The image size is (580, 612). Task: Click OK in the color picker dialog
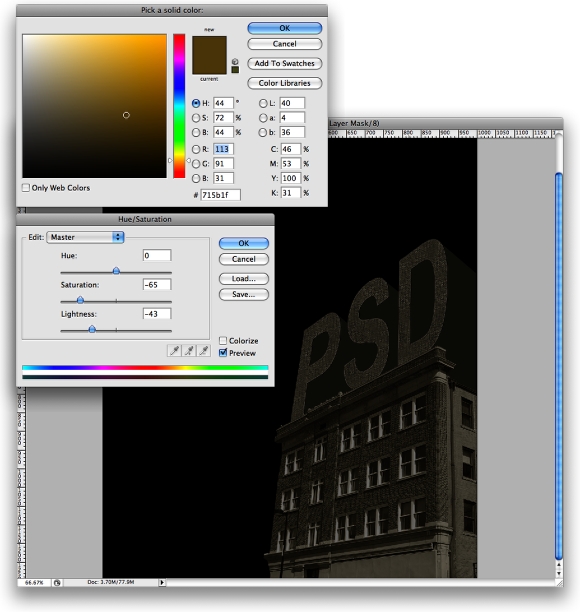coord(285,28)
